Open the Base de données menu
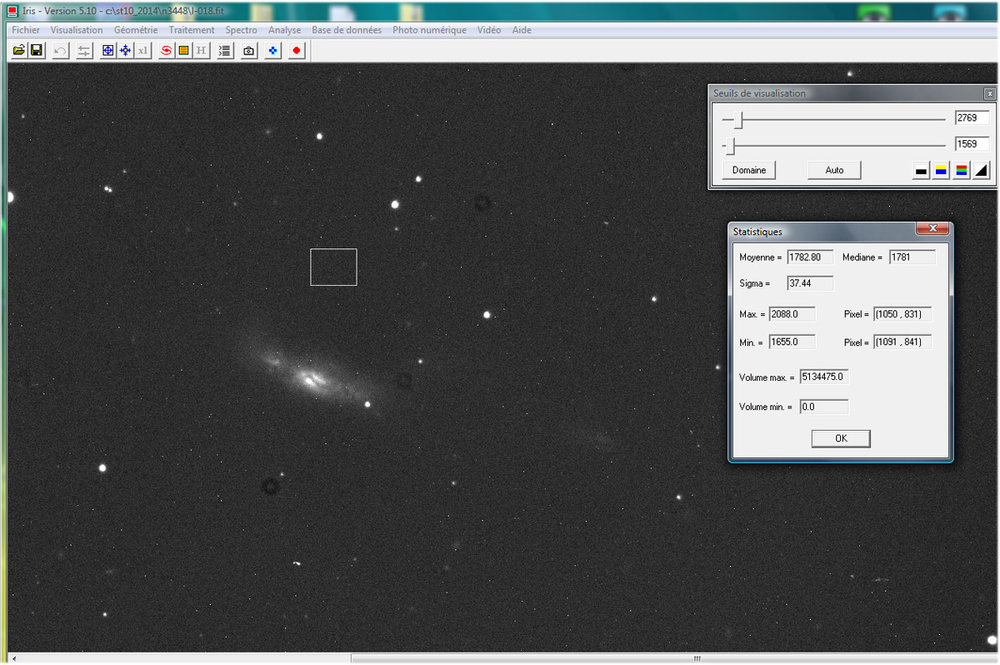The width and height of the screenshot is (1000, 665). tap(346, 30)
